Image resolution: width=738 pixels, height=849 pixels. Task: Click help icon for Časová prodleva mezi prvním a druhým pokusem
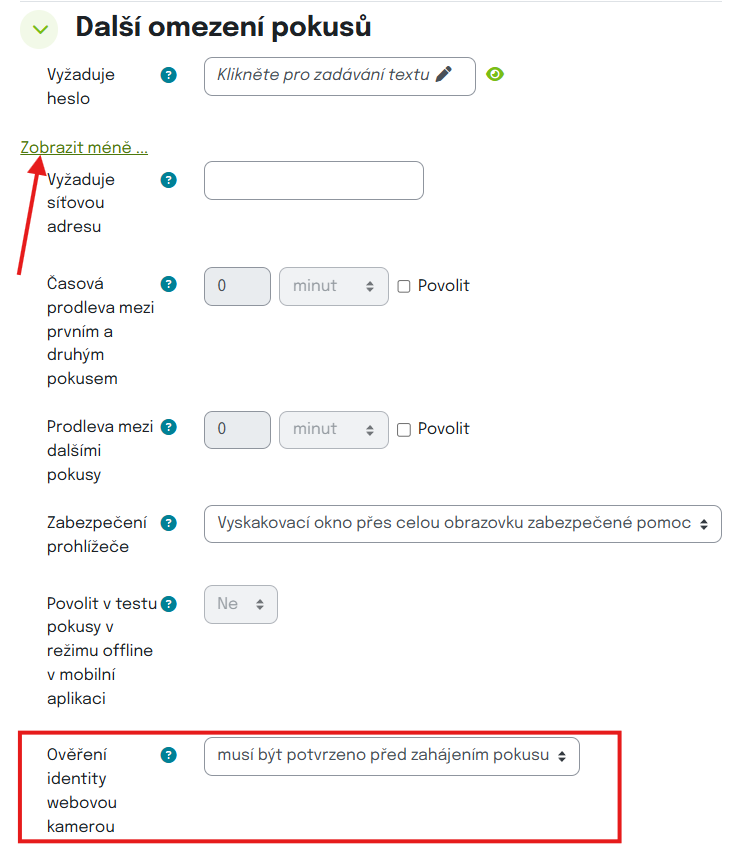click(x=169, y=284)
